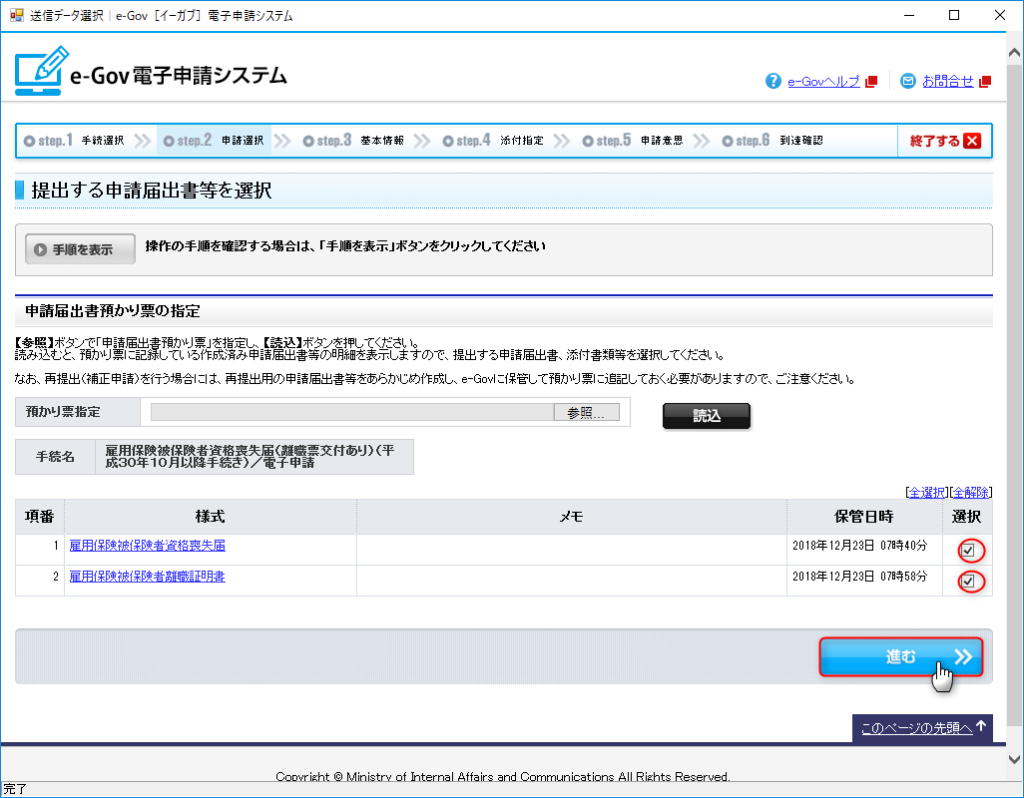
Task: Click the play icon on 手順を表示
Action: click(x=41, y=250)
